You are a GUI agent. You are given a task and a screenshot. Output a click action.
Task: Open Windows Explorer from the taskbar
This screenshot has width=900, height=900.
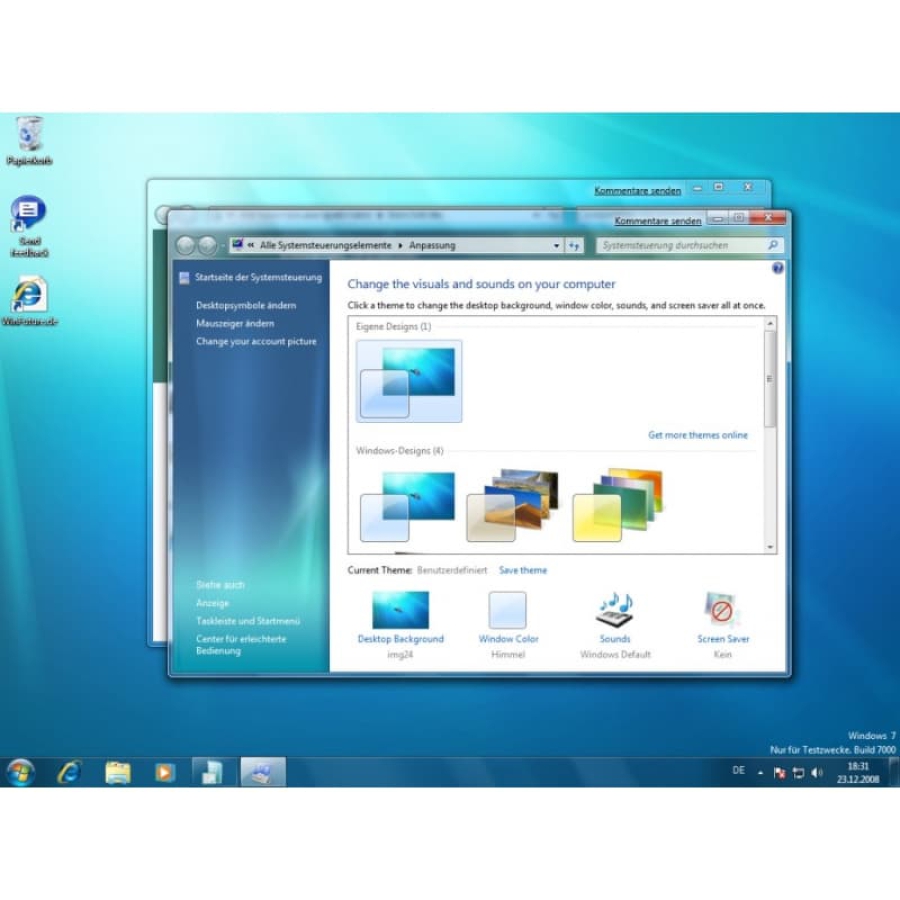point(118,773)
